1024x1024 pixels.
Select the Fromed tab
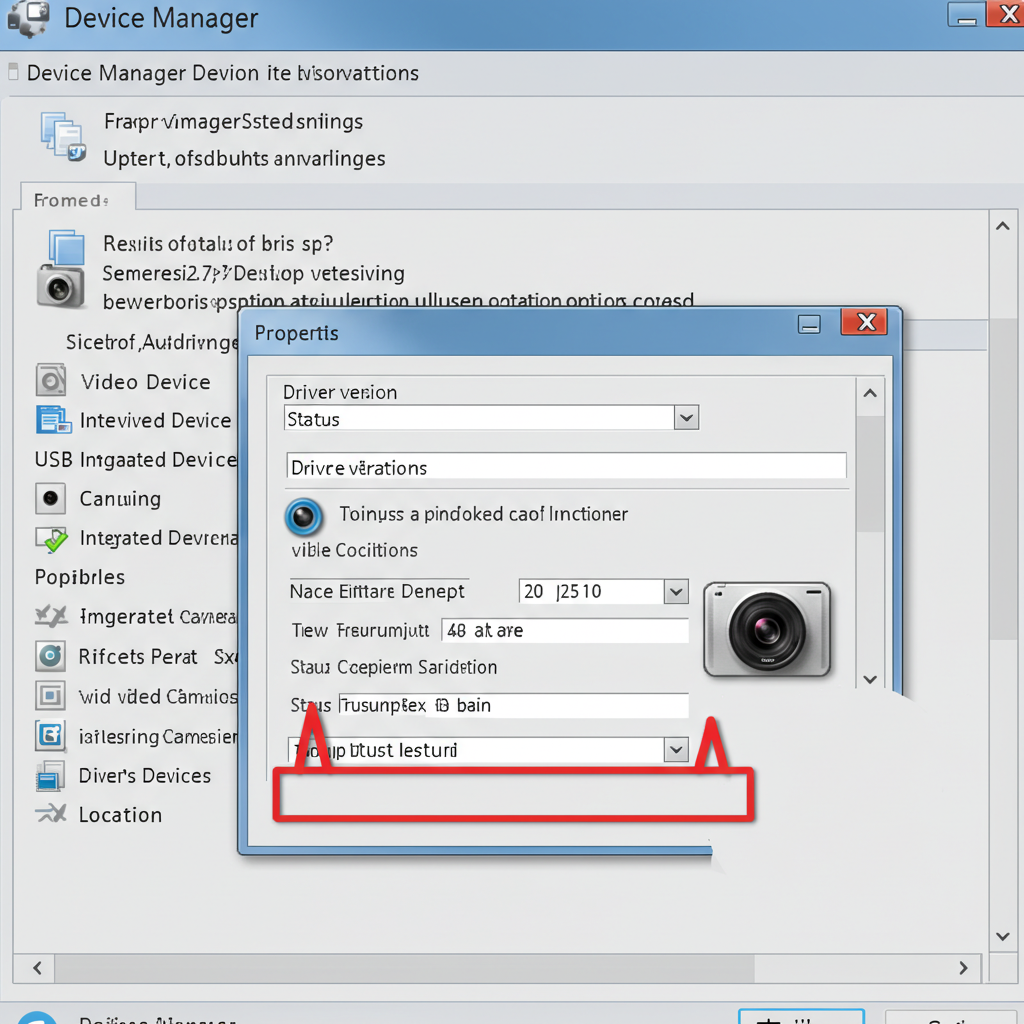(x=78, y=199)
